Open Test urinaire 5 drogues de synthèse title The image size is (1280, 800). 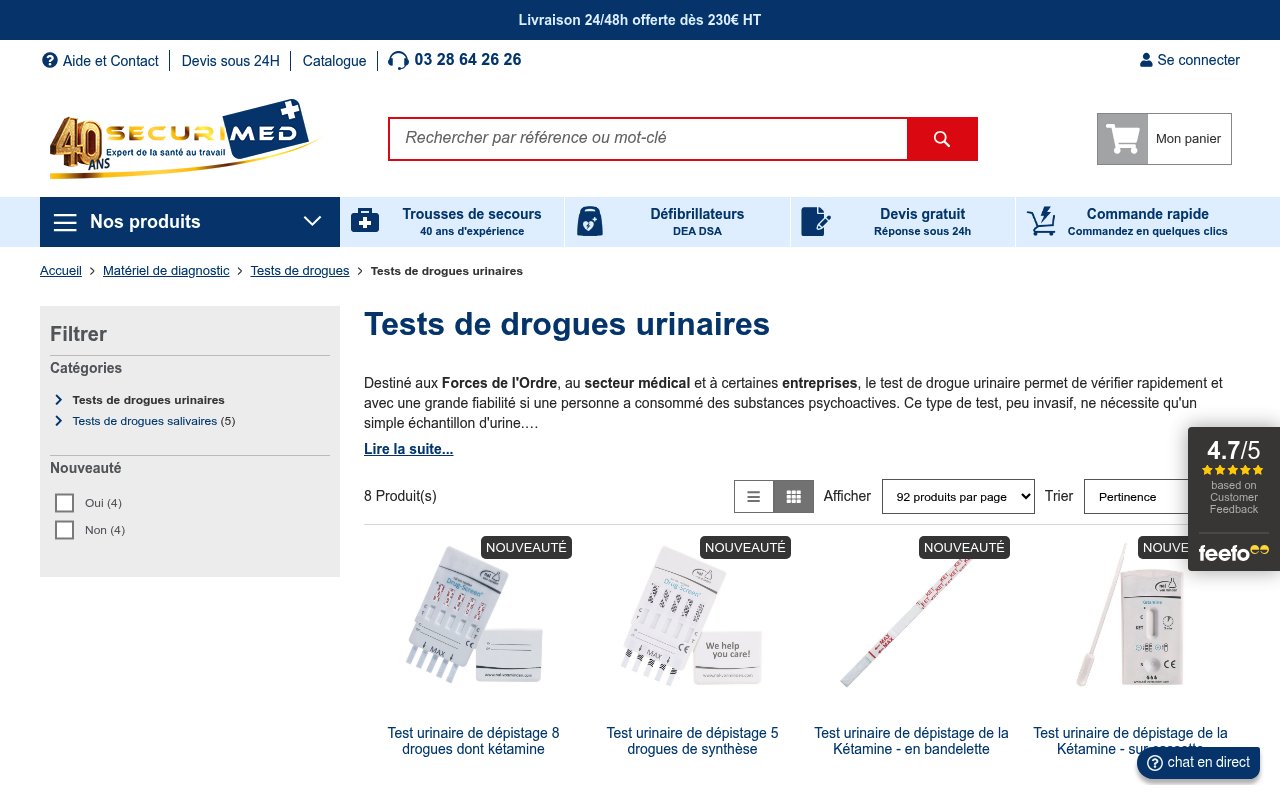tap(692, 741)
